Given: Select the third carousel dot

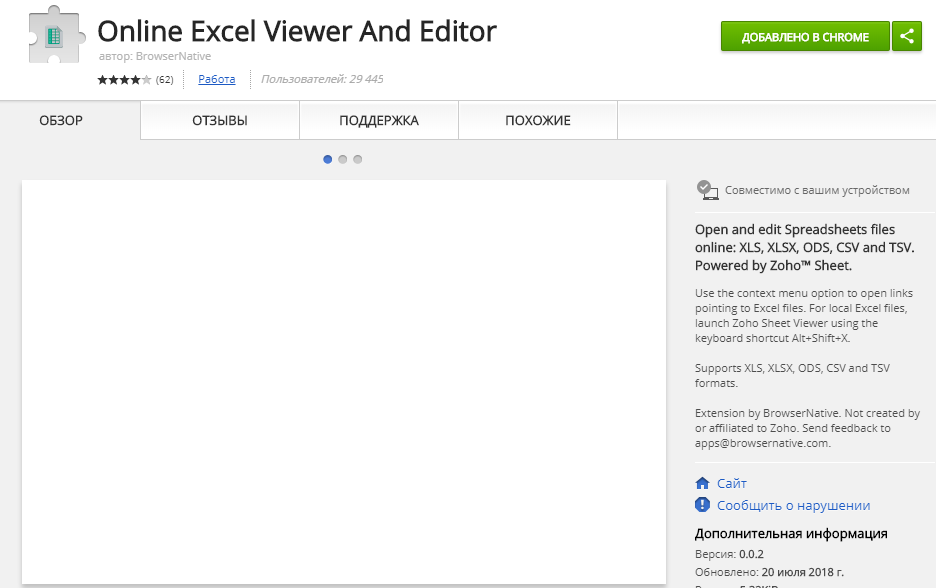Looking at the screenshot, I should point(358,159).
